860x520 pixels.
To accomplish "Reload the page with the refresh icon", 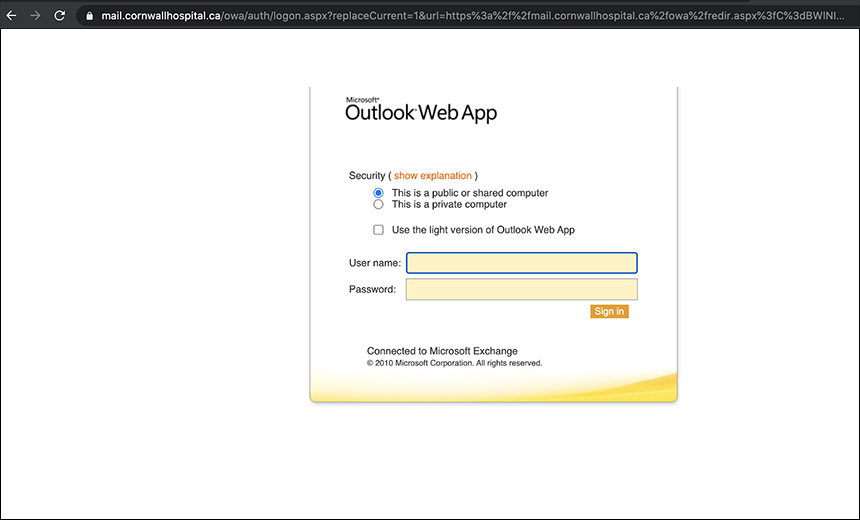I will pos(60,16).
